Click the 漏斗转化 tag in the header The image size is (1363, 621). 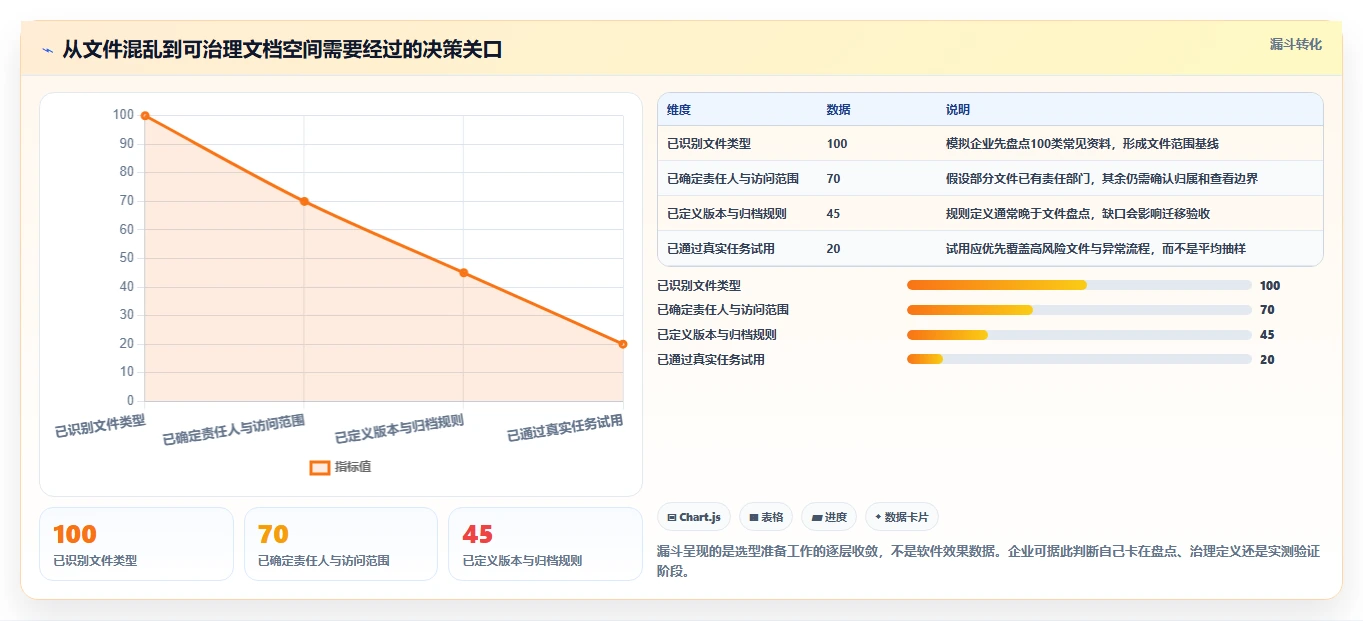1296,44
